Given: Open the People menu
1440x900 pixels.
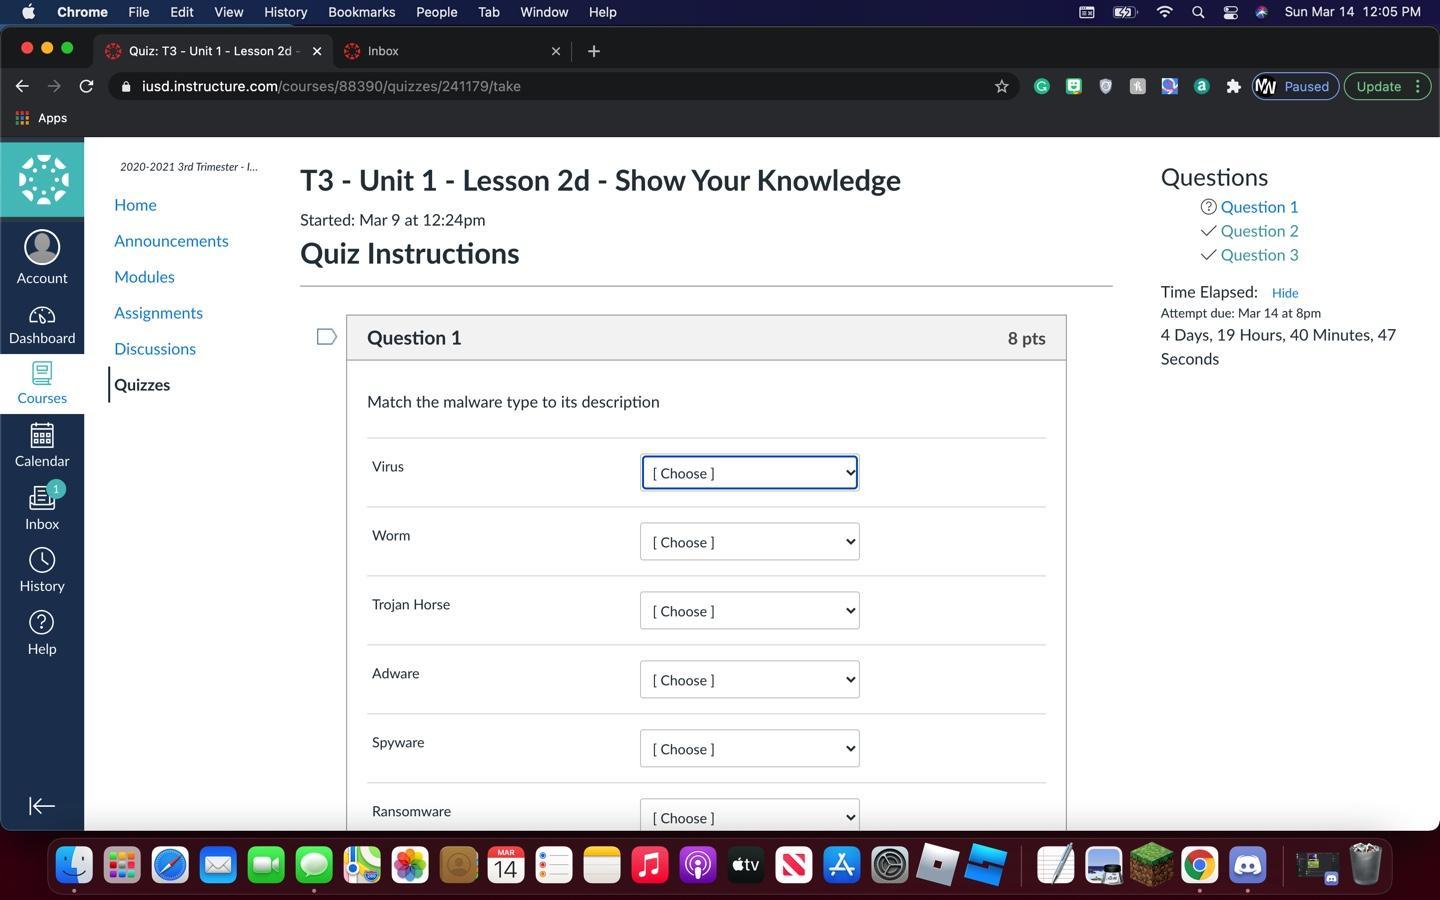Looking at the screenshot, I should pyautogui.click(x=436, y=12).
